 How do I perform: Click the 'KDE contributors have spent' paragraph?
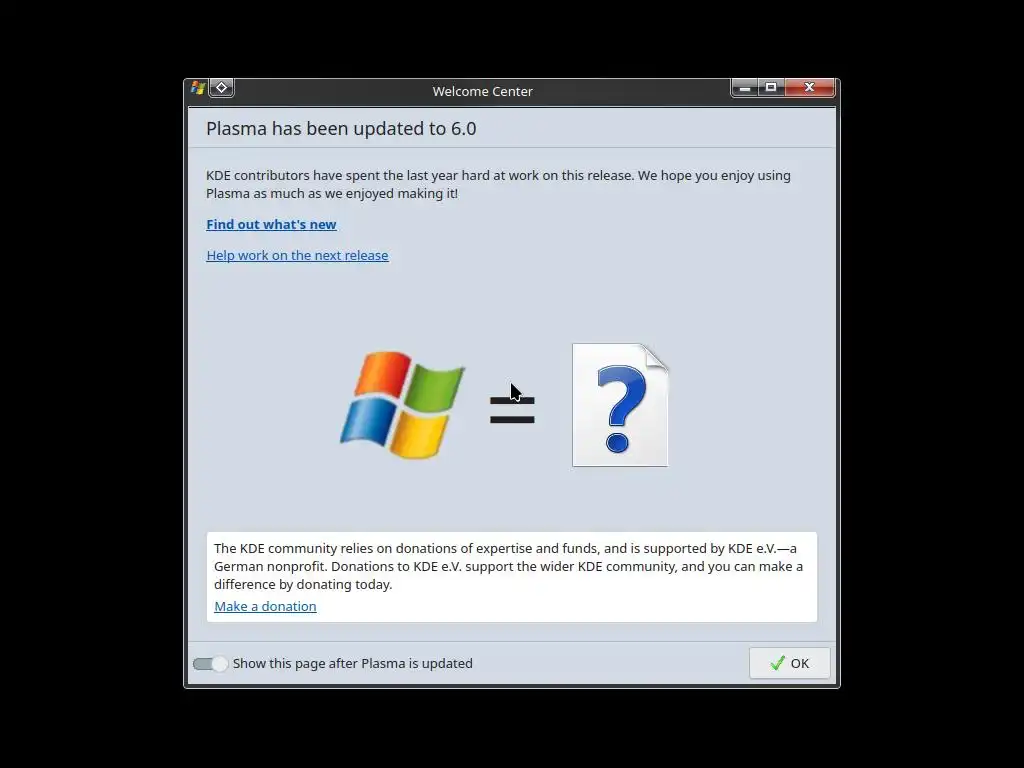click(498, 184)
